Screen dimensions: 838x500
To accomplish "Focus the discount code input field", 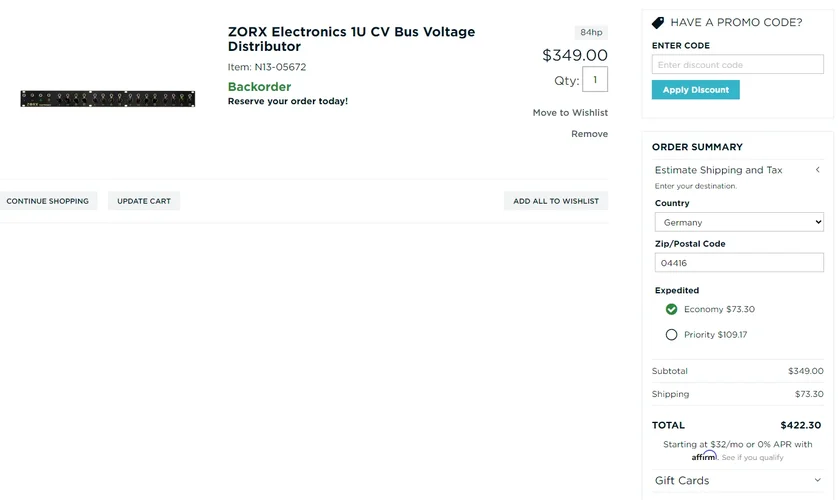I will coord(738,65).
